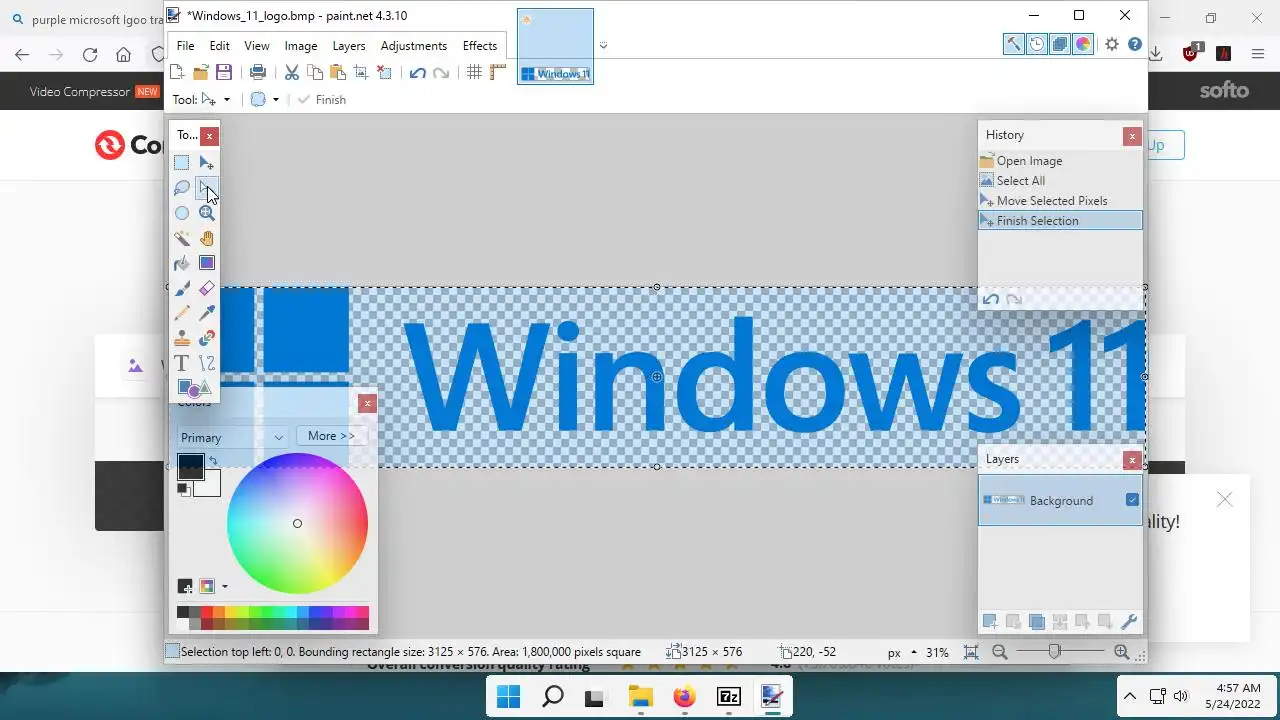Toggle the History window button
Viewport: 1280px width, 720px height.
1037,44
